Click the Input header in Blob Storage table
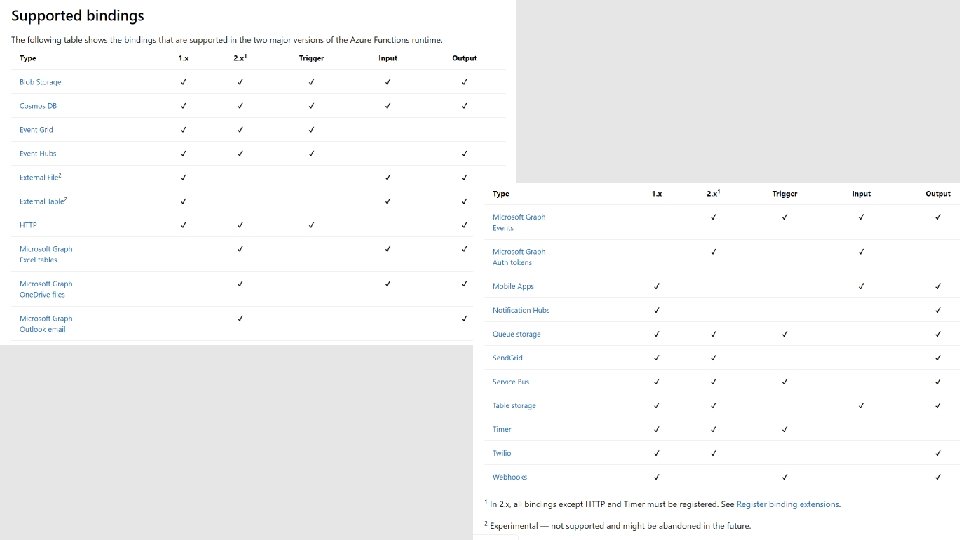 point(388,58)
